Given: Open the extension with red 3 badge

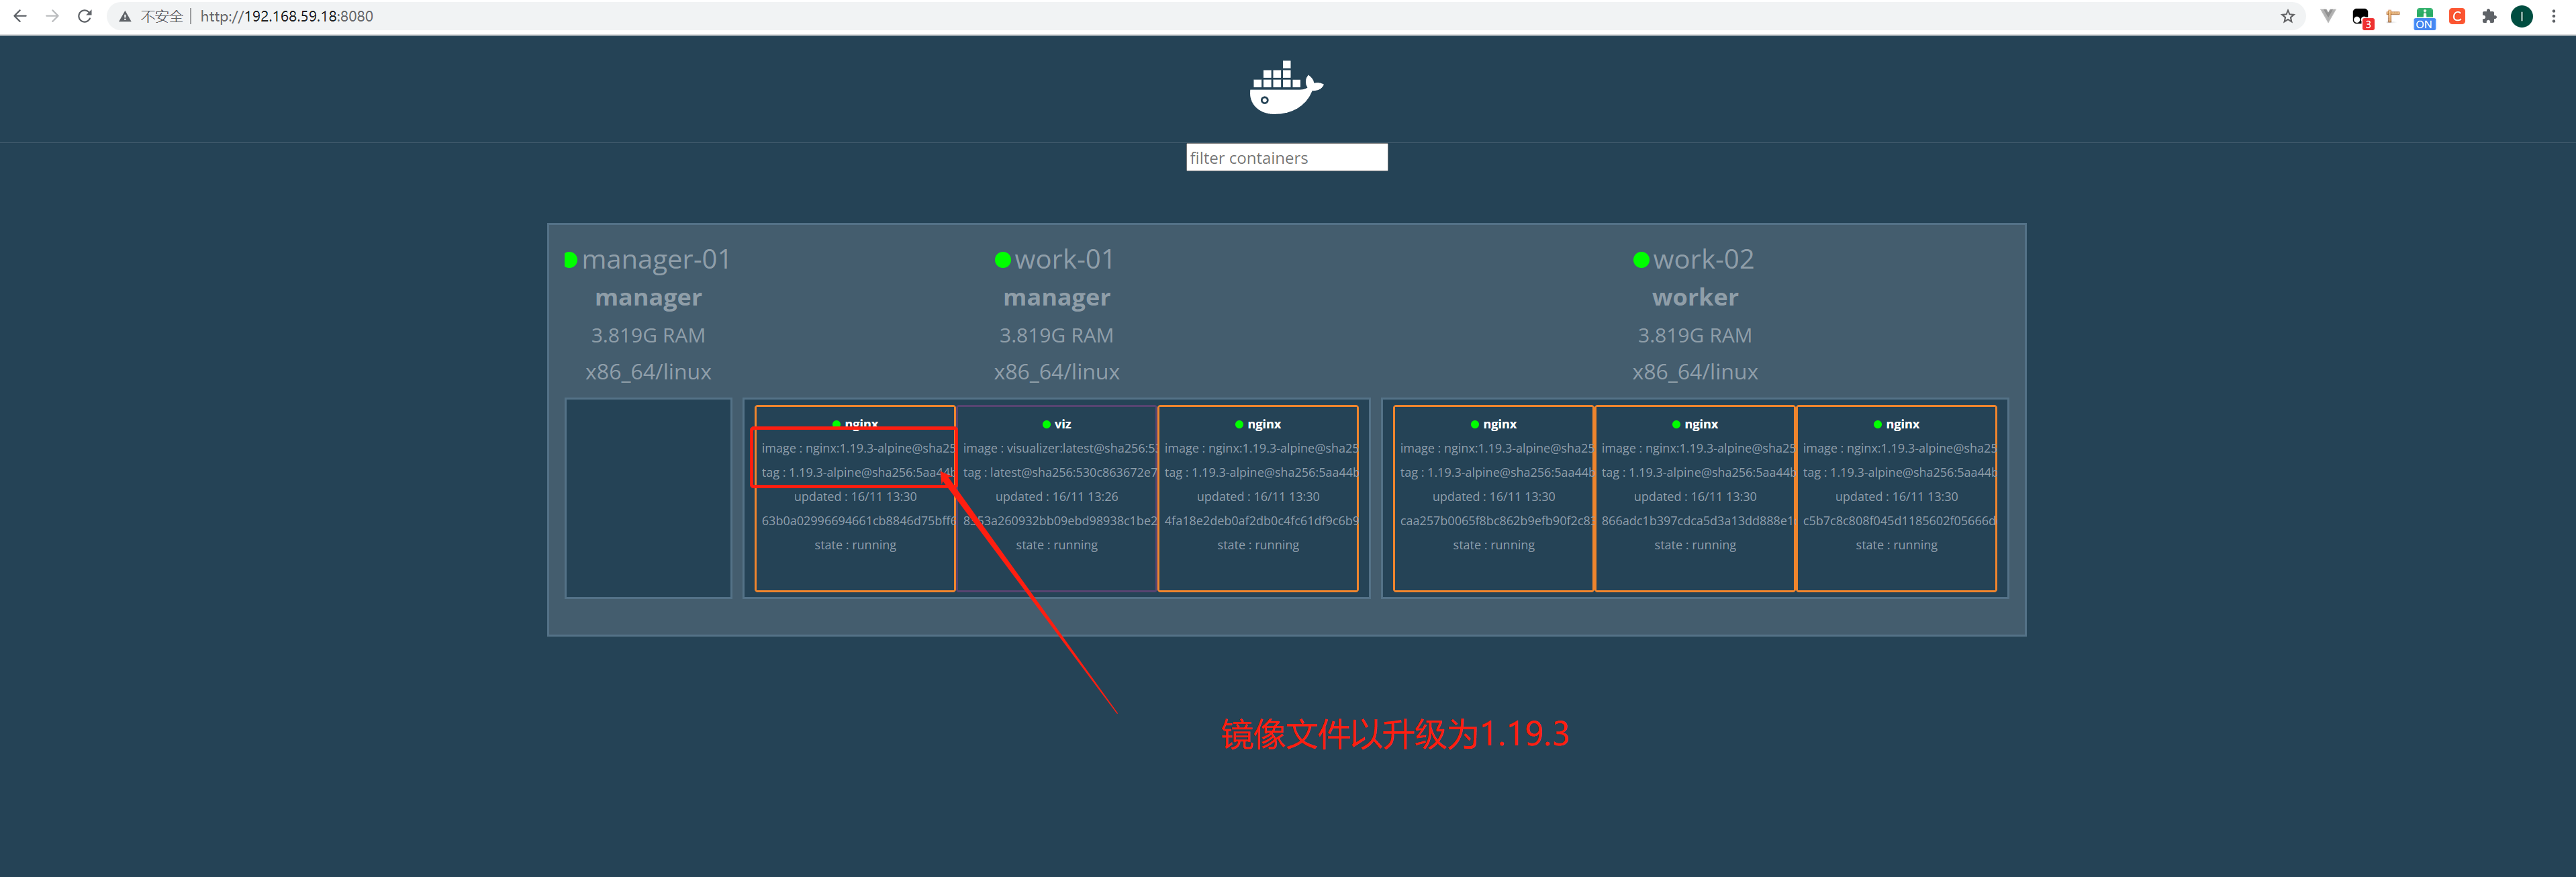Looking at the screenshot, I should point(2361,17).
